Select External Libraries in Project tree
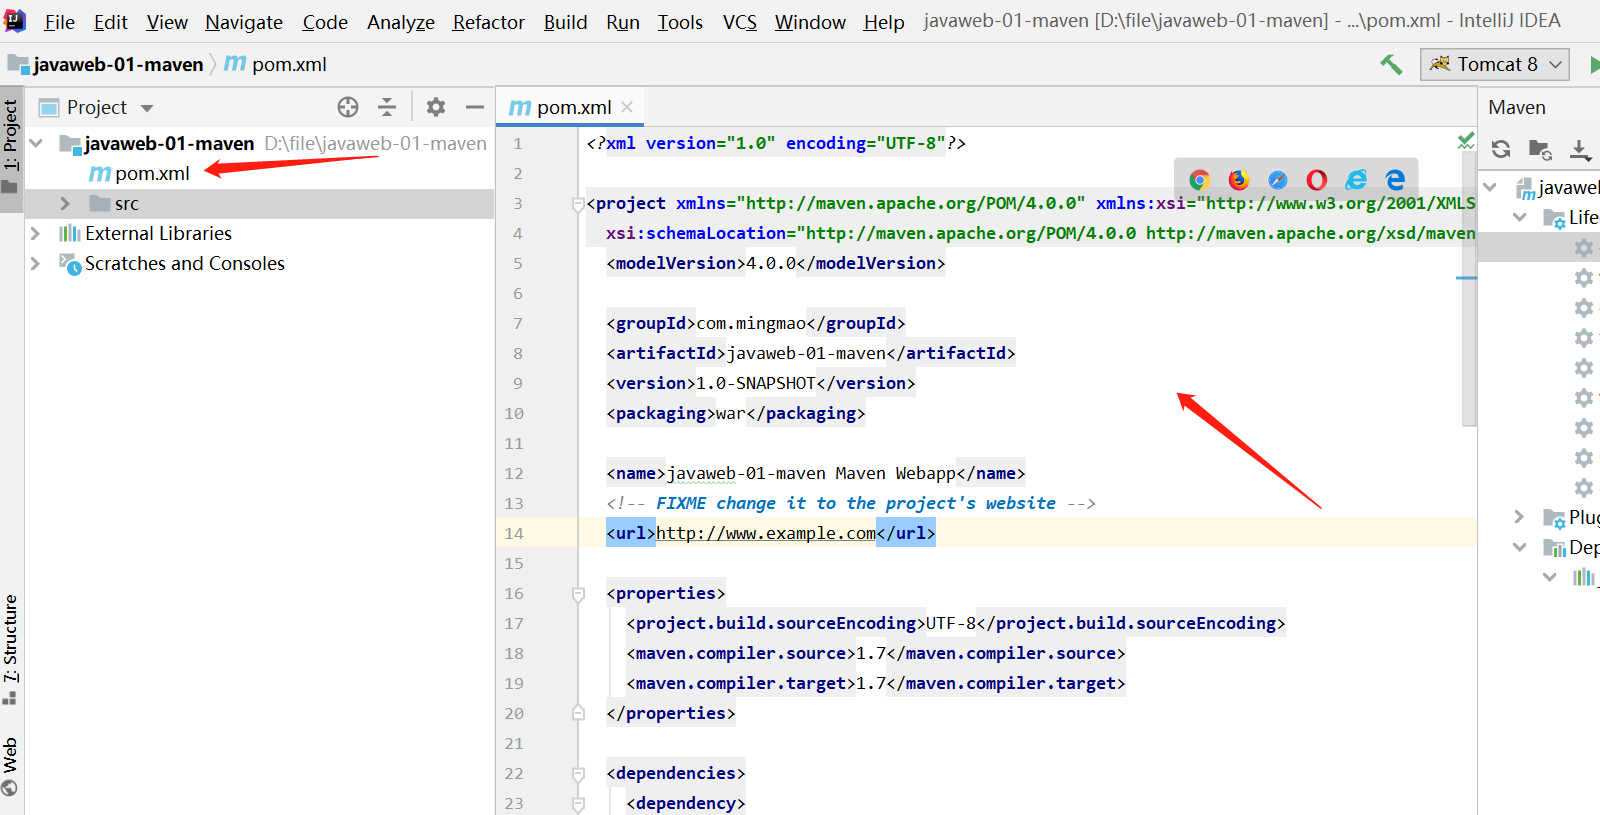The height and width of the screenshot is (815, 1600). point(158,233)
